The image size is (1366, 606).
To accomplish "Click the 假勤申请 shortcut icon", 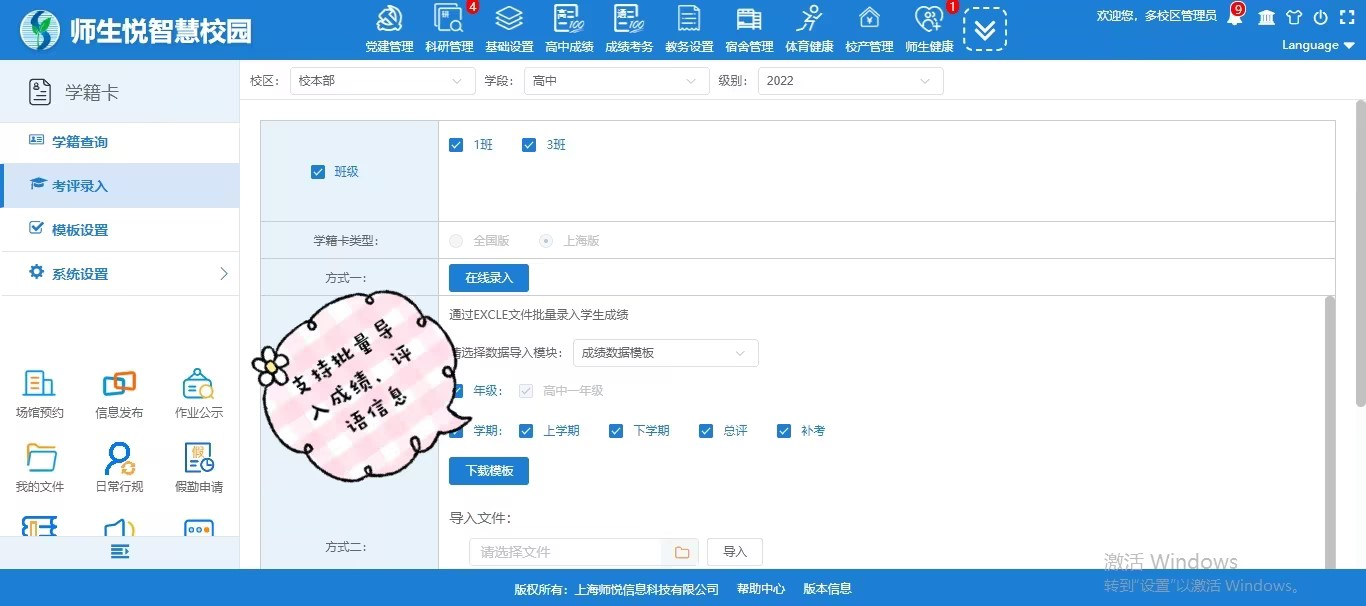I will (x=199, y=458).
